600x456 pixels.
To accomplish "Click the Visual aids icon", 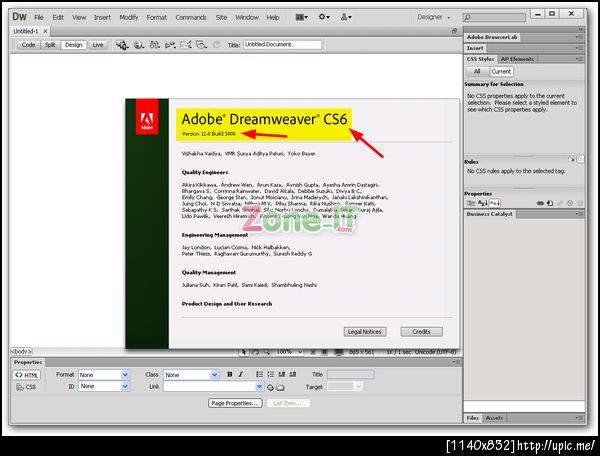I will coord(201,45).
